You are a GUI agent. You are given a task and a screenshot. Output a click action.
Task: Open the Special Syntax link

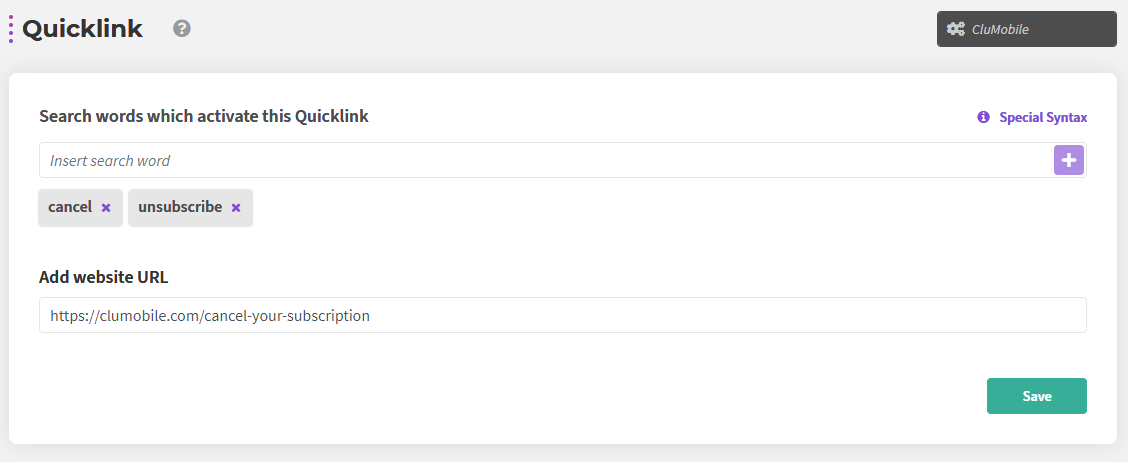[x=1042, y=117]
